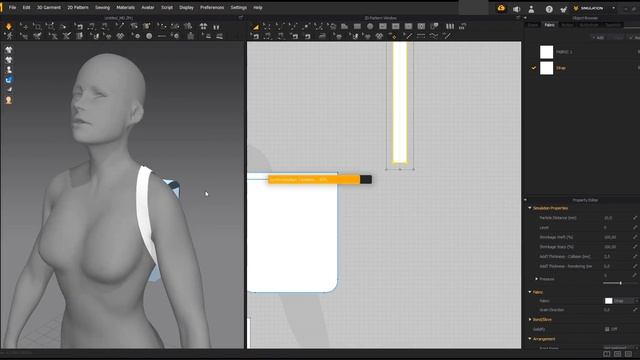Image resolution: width=640 pixels, height=360 pixels.
Task: Open the Materials menu
Action: (125, 7)
